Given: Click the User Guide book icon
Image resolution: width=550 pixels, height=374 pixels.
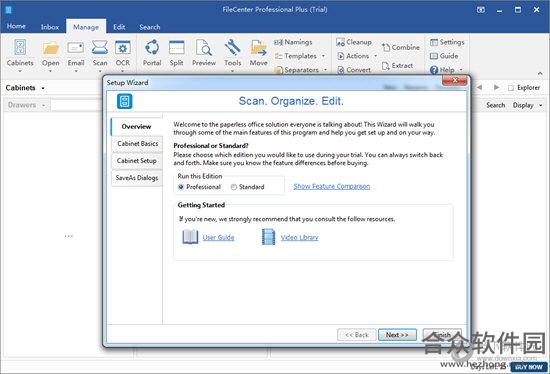Looking at the screenshot, I should [x=190, y=237].
